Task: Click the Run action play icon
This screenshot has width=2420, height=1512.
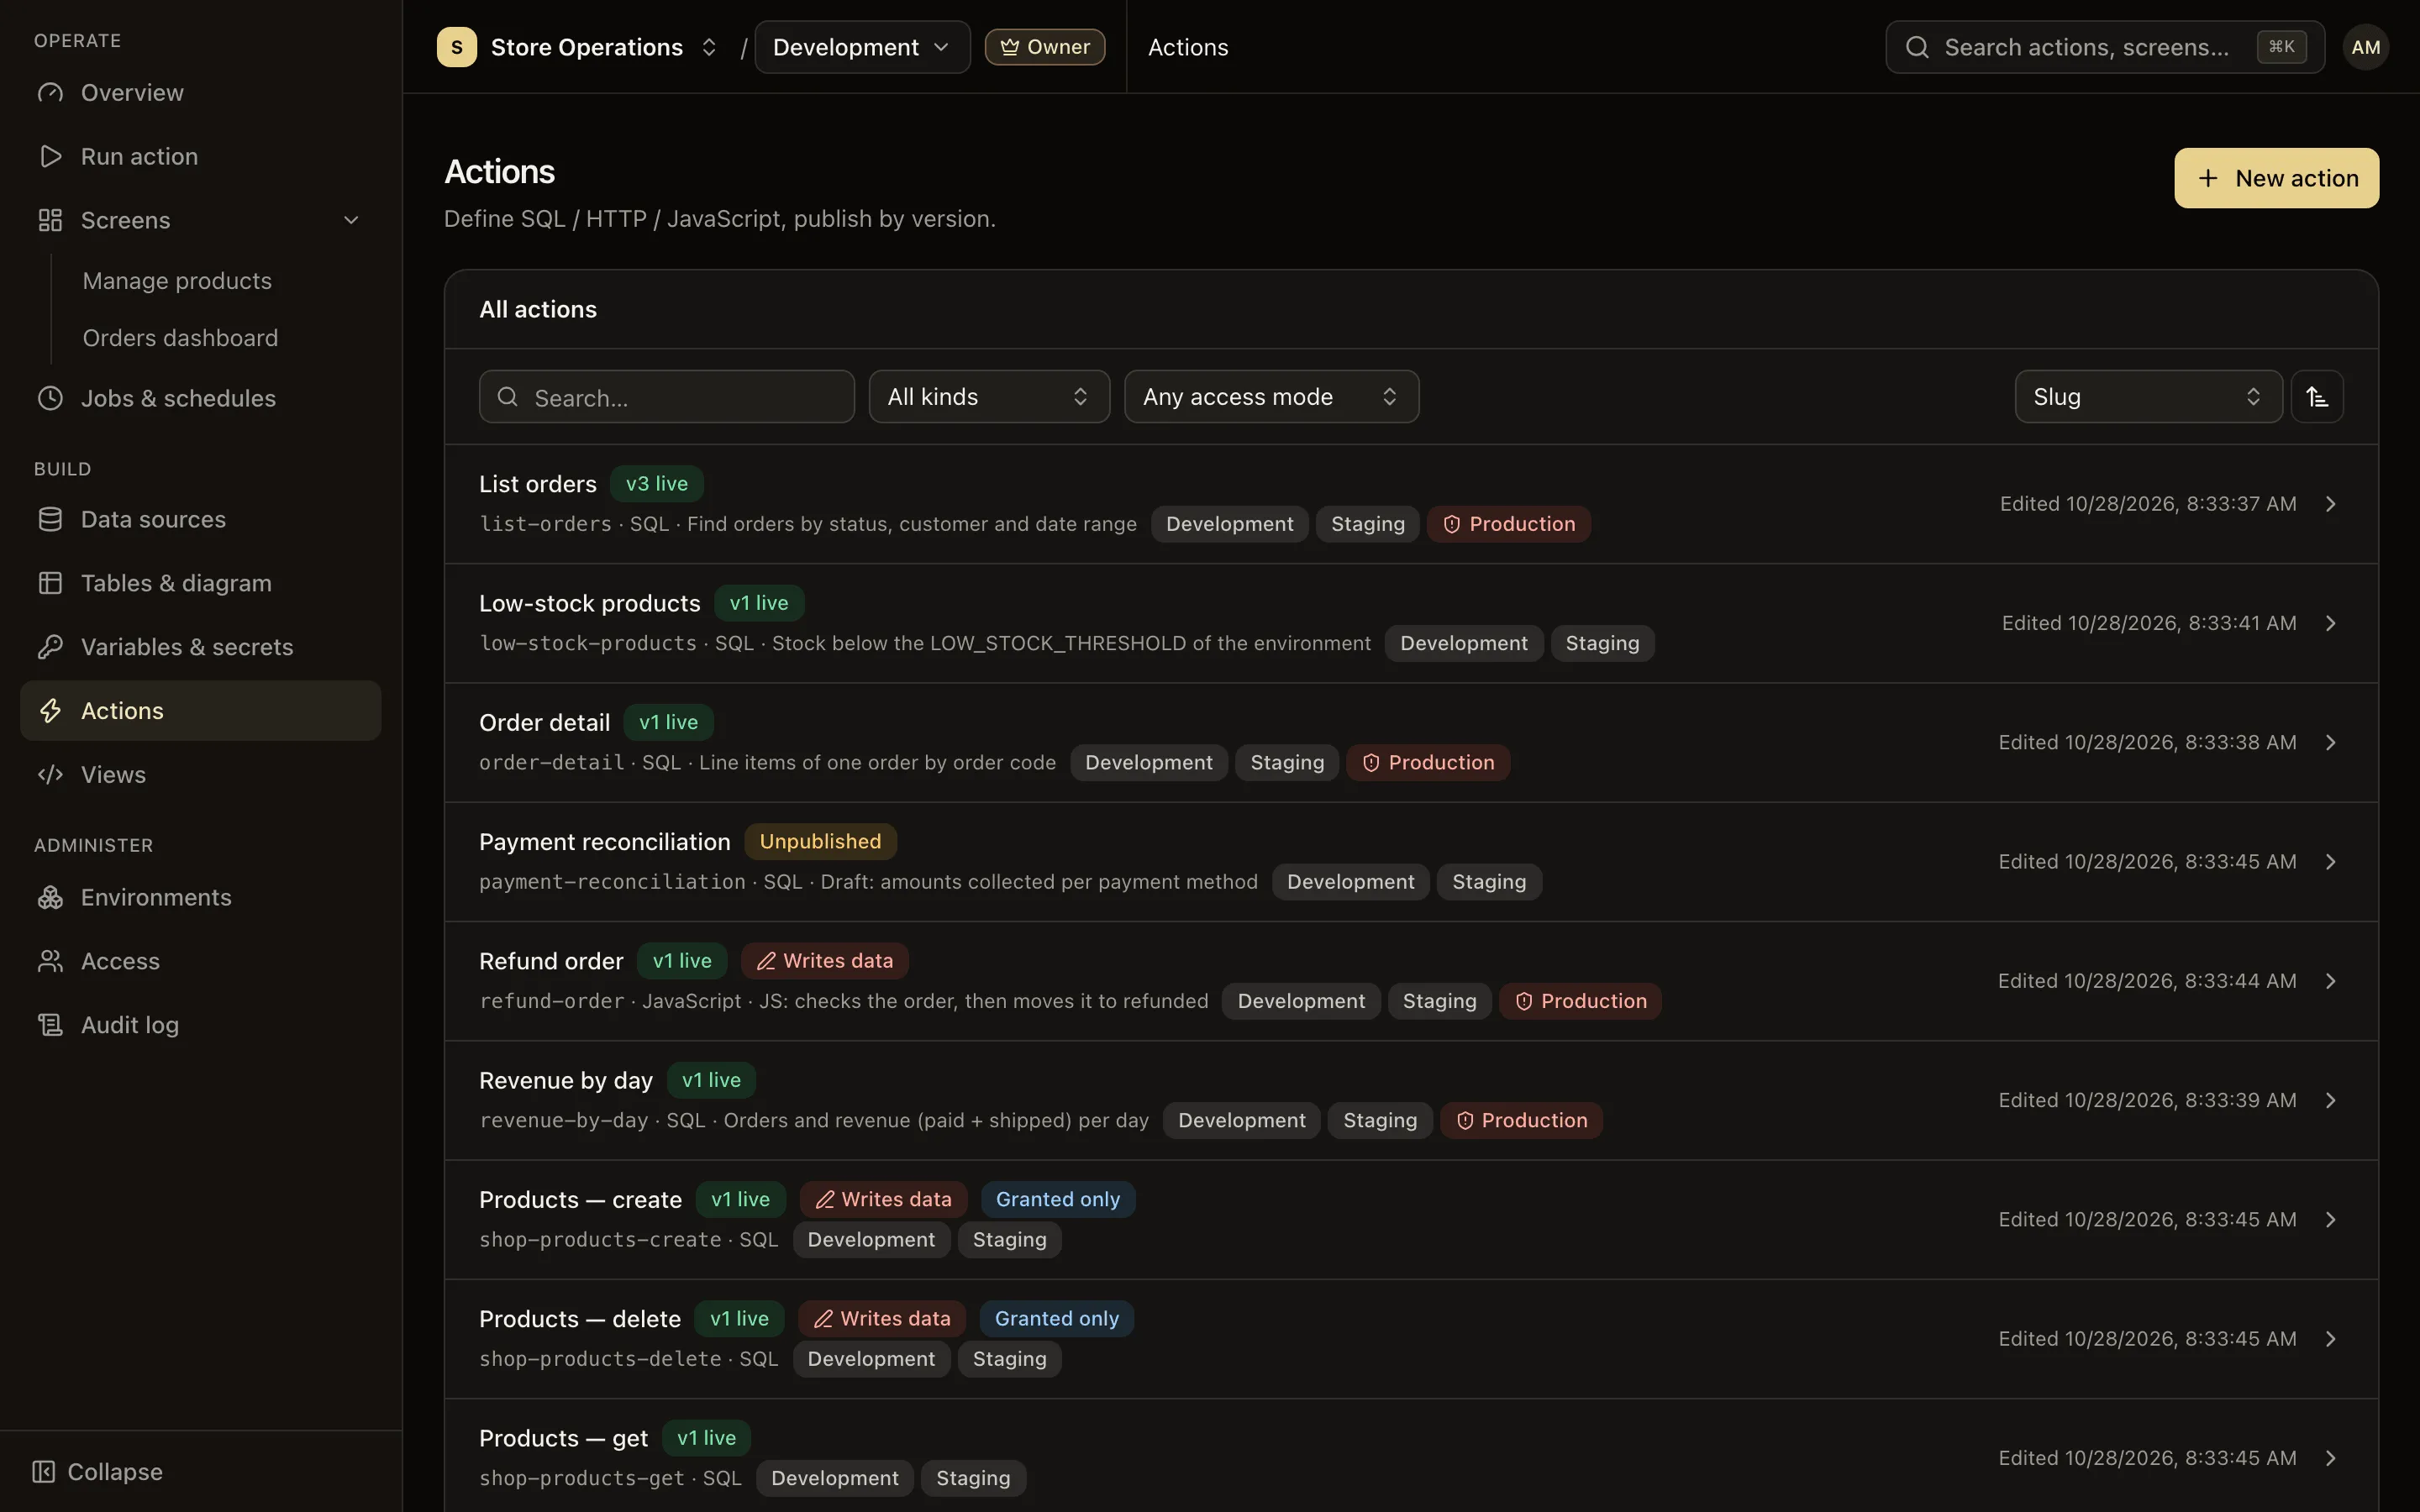Action: (x=50, y=156)
